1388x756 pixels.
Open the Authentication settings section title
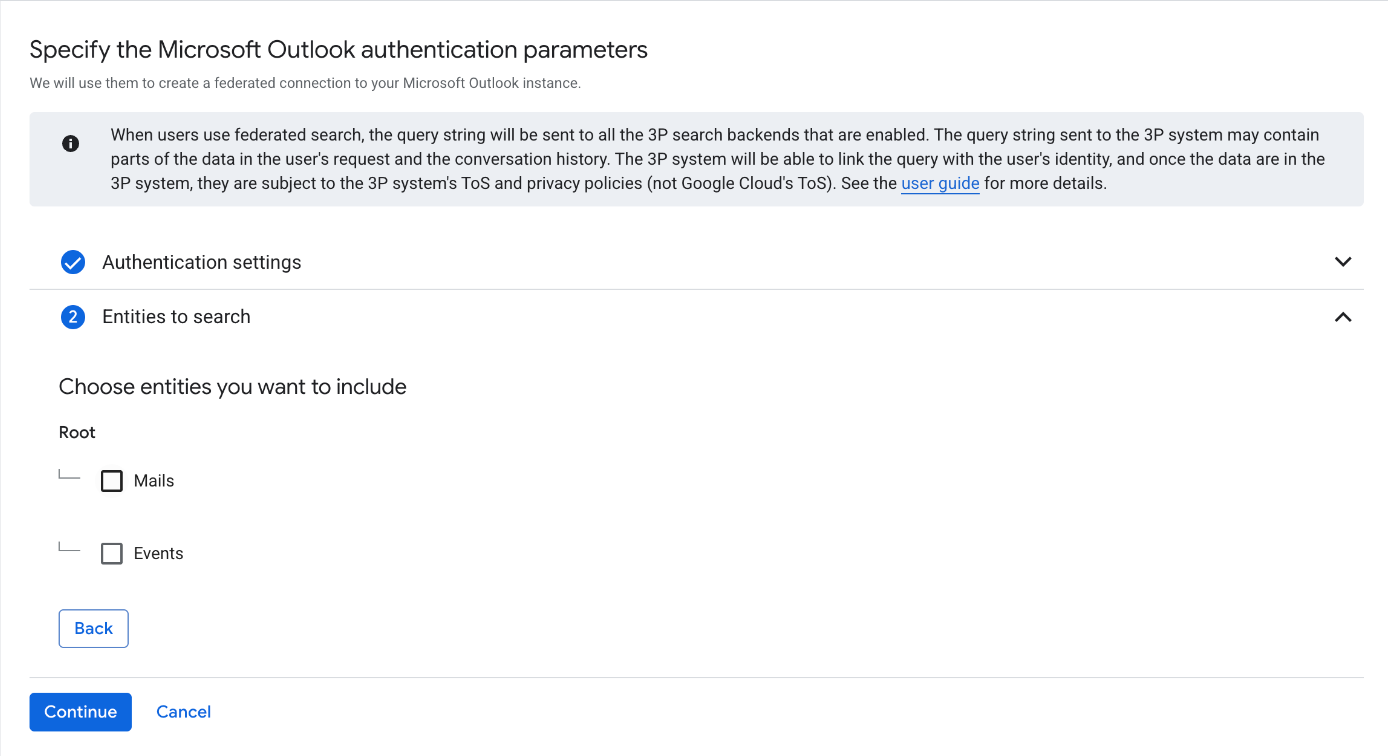pyautogui.click(x=201, y=262)
